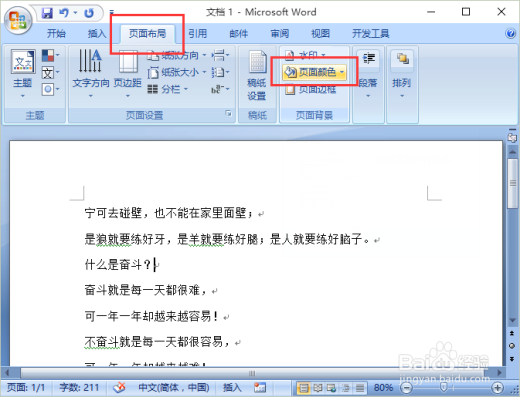The width and height of the screenshot is (520, 397).
Task: Switch to the 插入 tab
Action: click(97, 33)
